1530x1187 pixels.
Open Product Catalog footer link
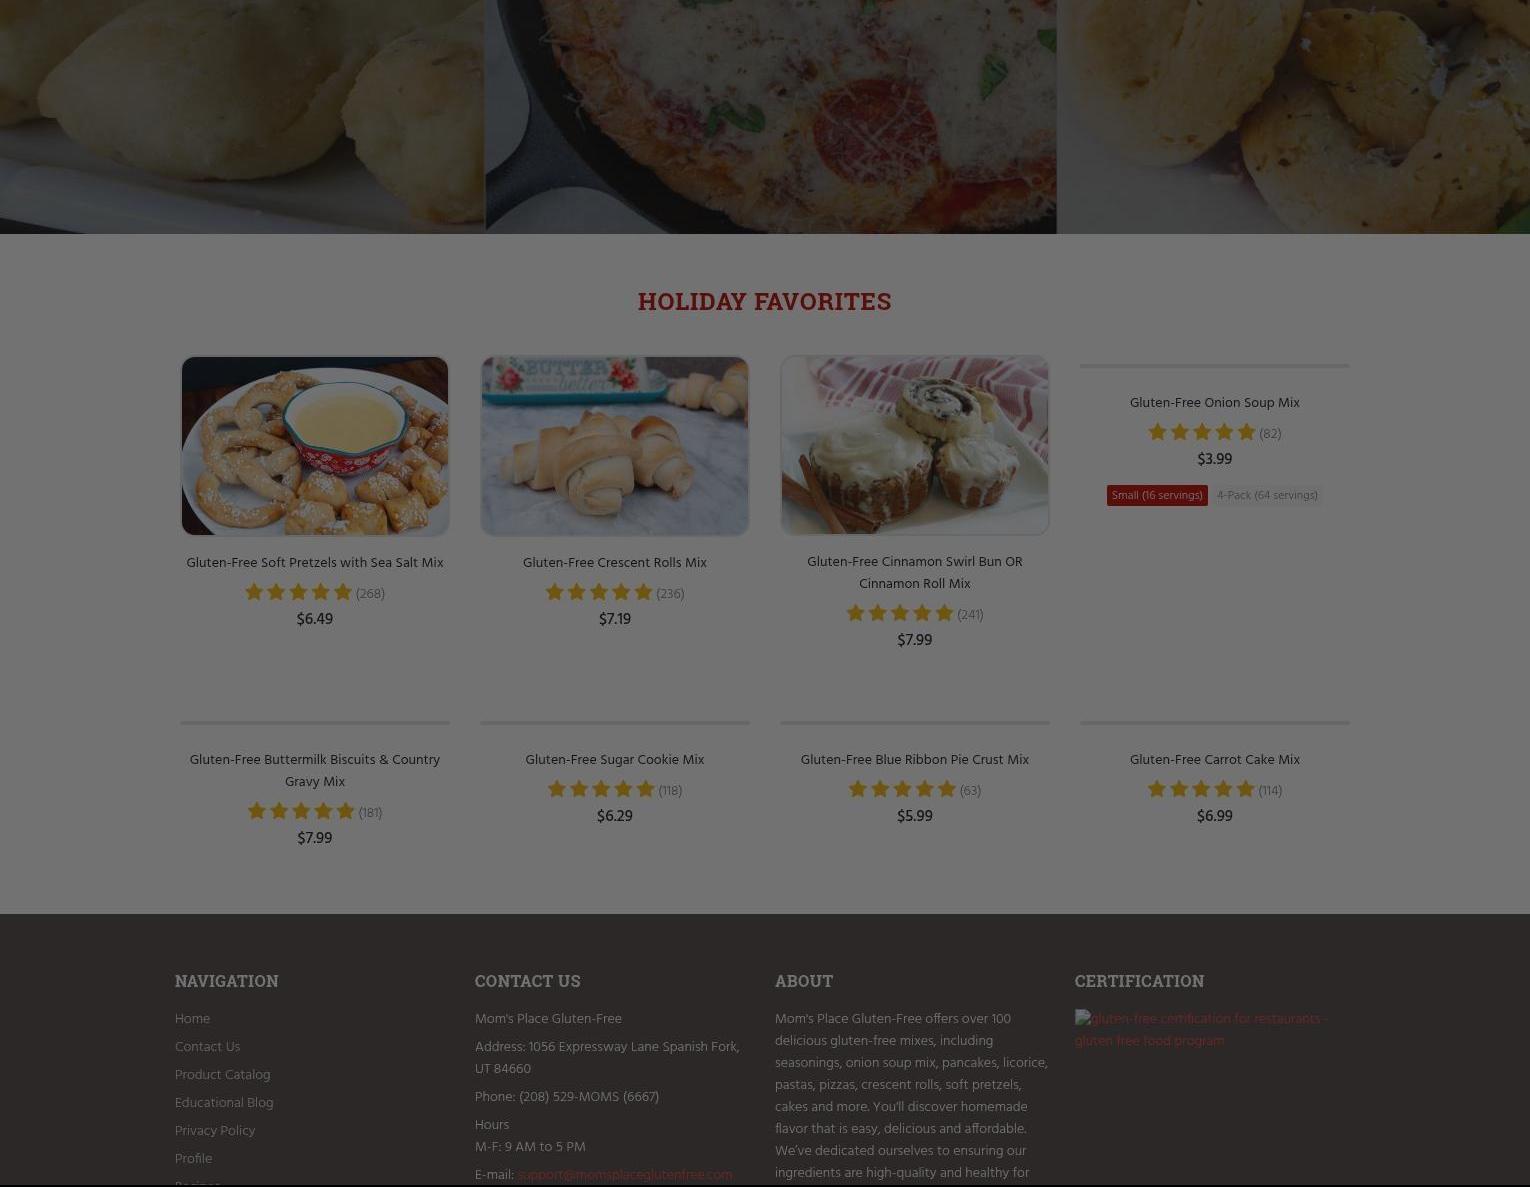(x=222, y=1075)
